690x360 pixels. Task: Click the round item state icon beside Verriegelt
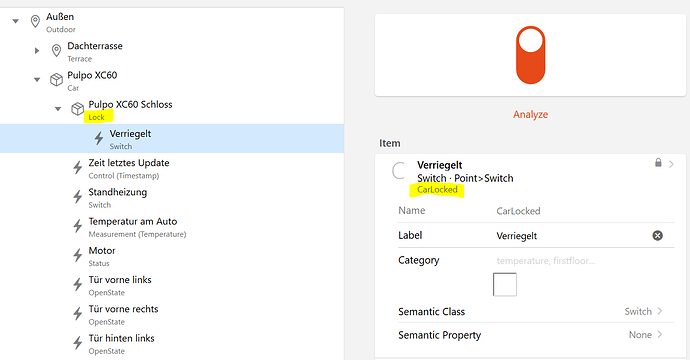(399, 170)
